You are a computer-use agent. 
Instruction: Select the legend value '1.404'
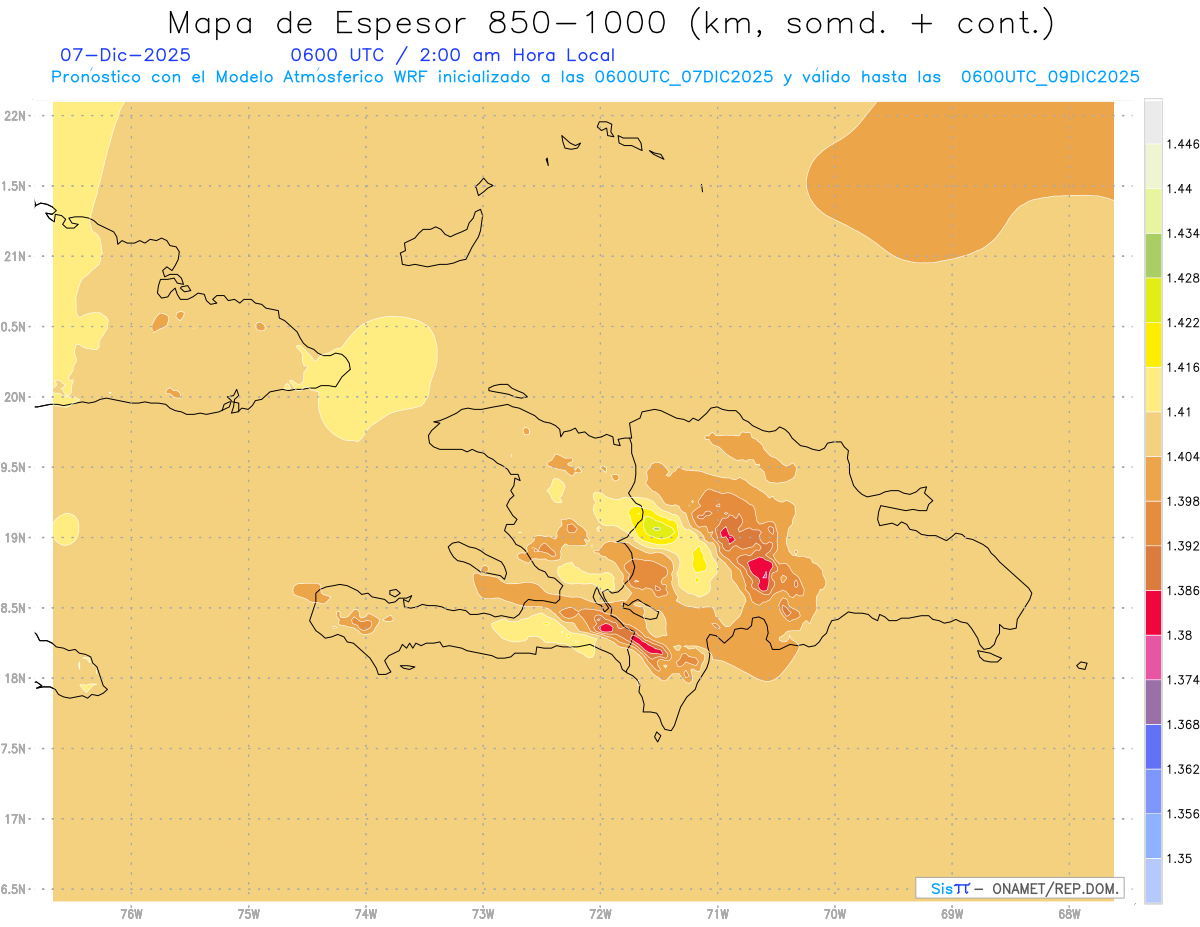[x=1182, y=456]
